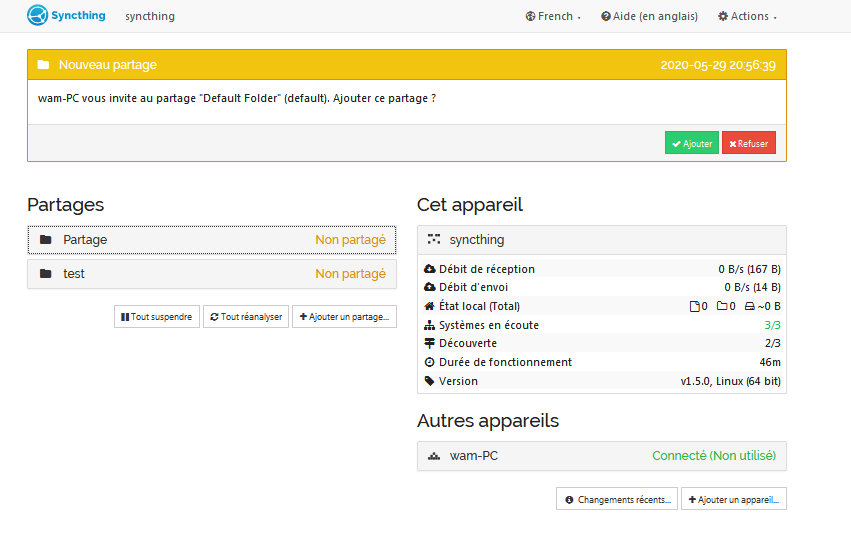Screen dimensions: 851x533
Task: Click Tout réanalyser to rescan all
Action: point(245,317)
